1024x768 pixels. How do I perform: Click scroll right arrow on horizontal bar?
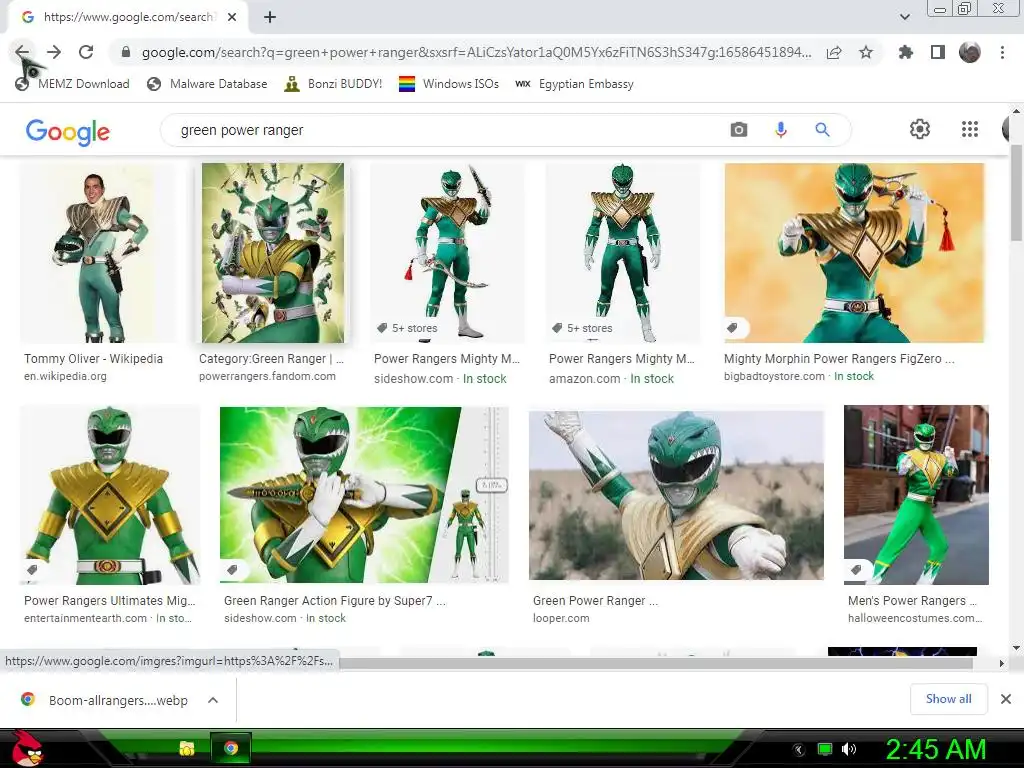click(1001, 664)
